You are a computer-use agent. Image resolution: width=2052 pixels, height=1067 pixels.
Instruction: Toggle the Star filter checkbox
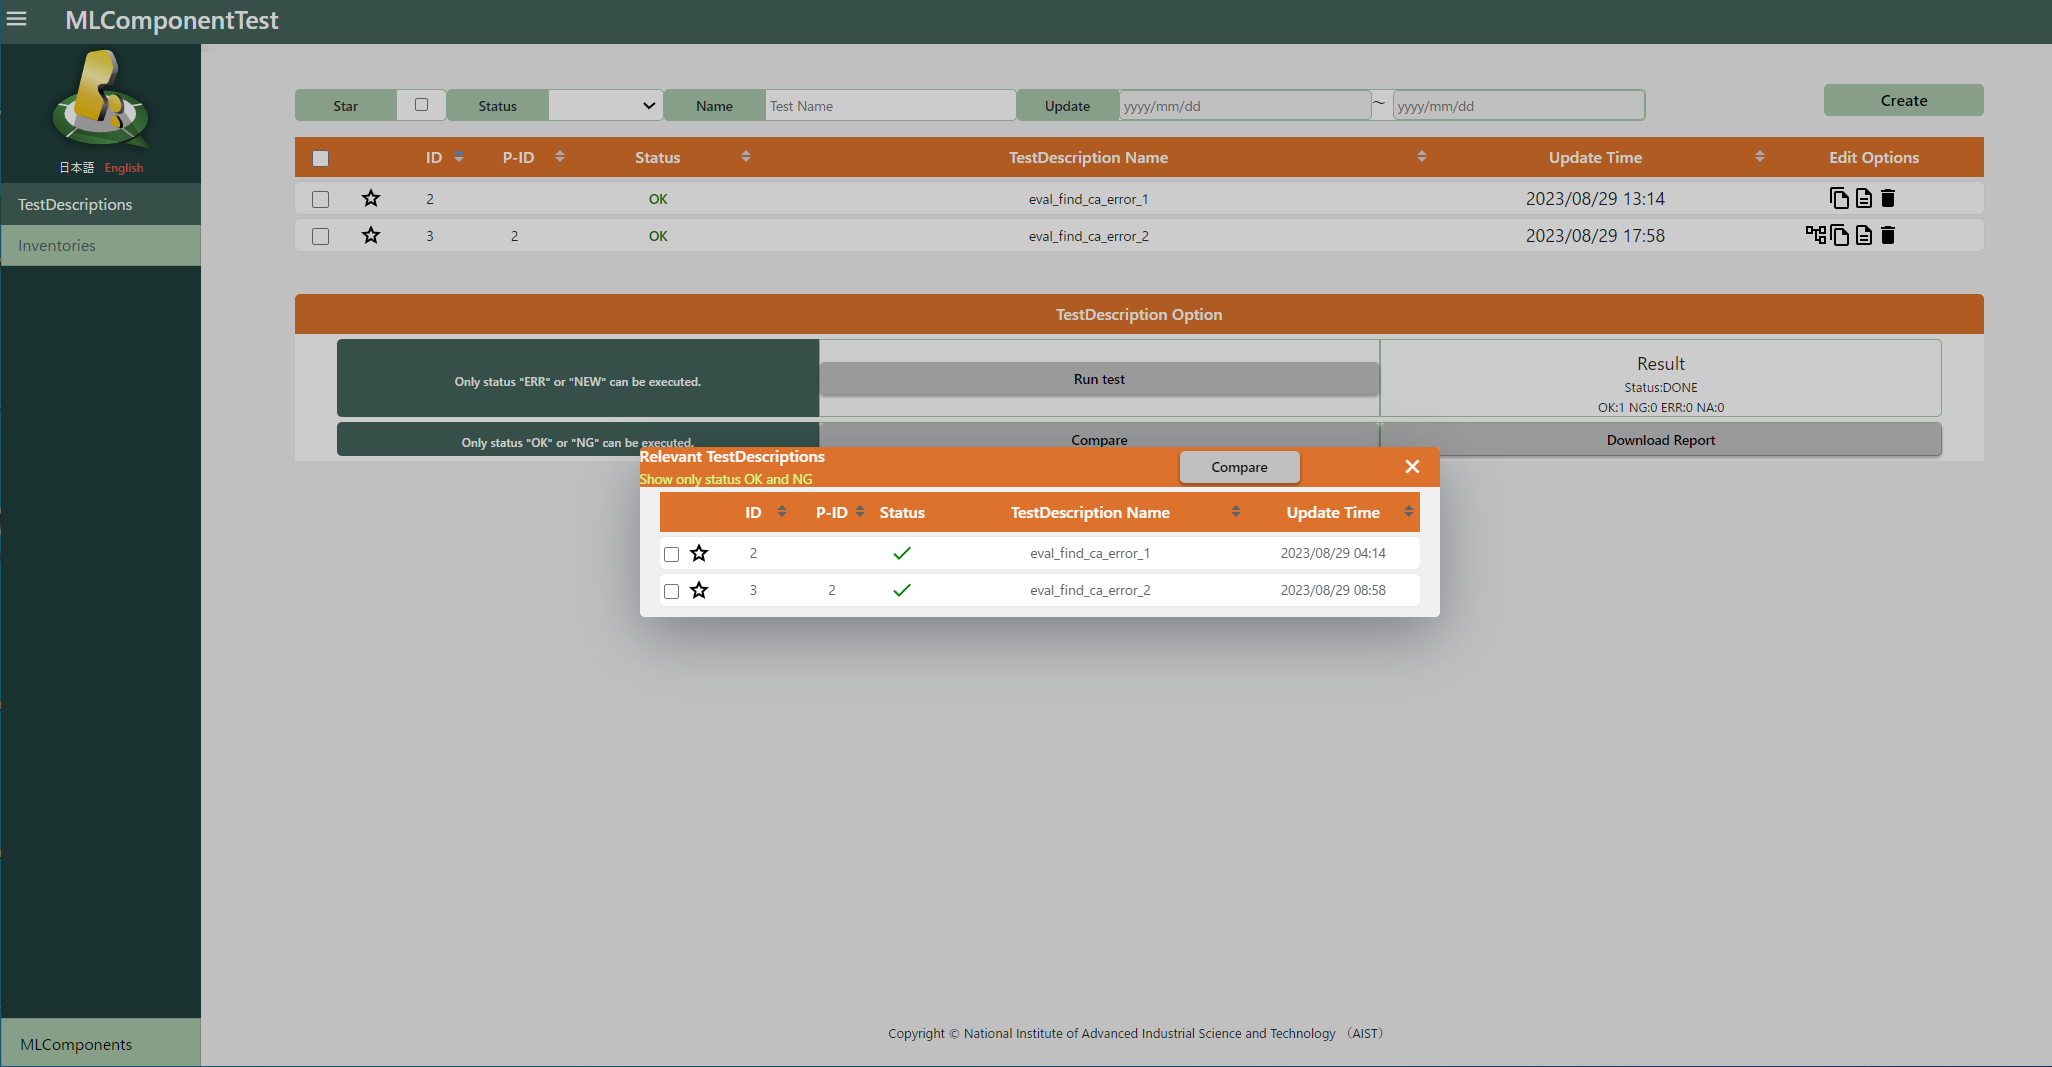421,105
